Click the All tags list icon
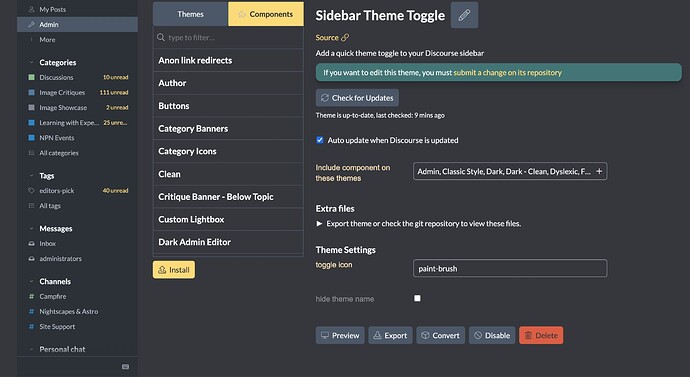690x377 pixels. click(31, 205)
